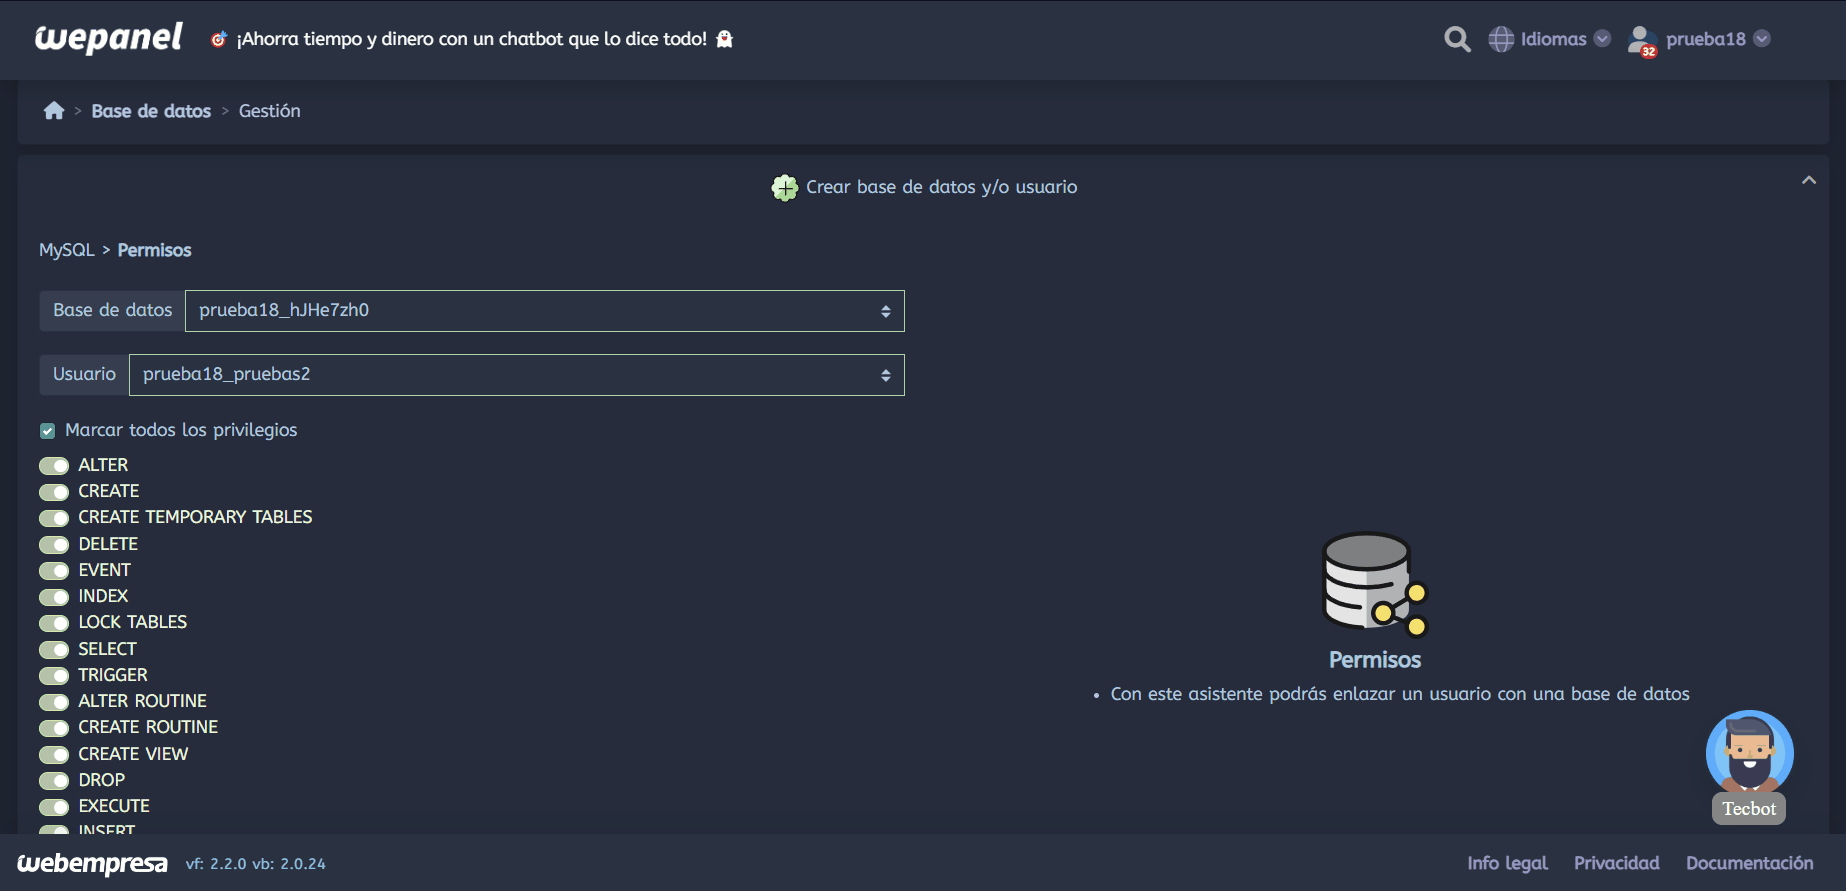
Task: Uncheck Marcar todos los privilegios
Action: (x=47, y=431)
